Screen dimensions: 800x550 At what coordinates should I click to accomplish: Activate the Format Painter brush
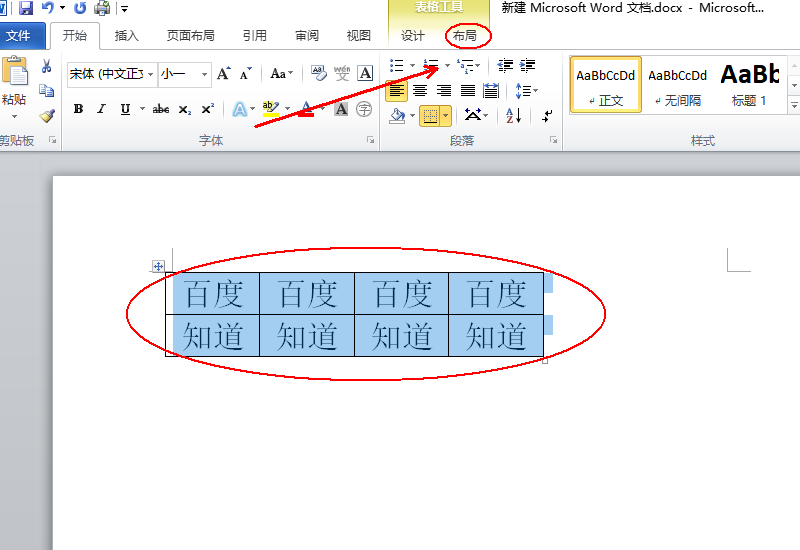click(x=46, y=116)
